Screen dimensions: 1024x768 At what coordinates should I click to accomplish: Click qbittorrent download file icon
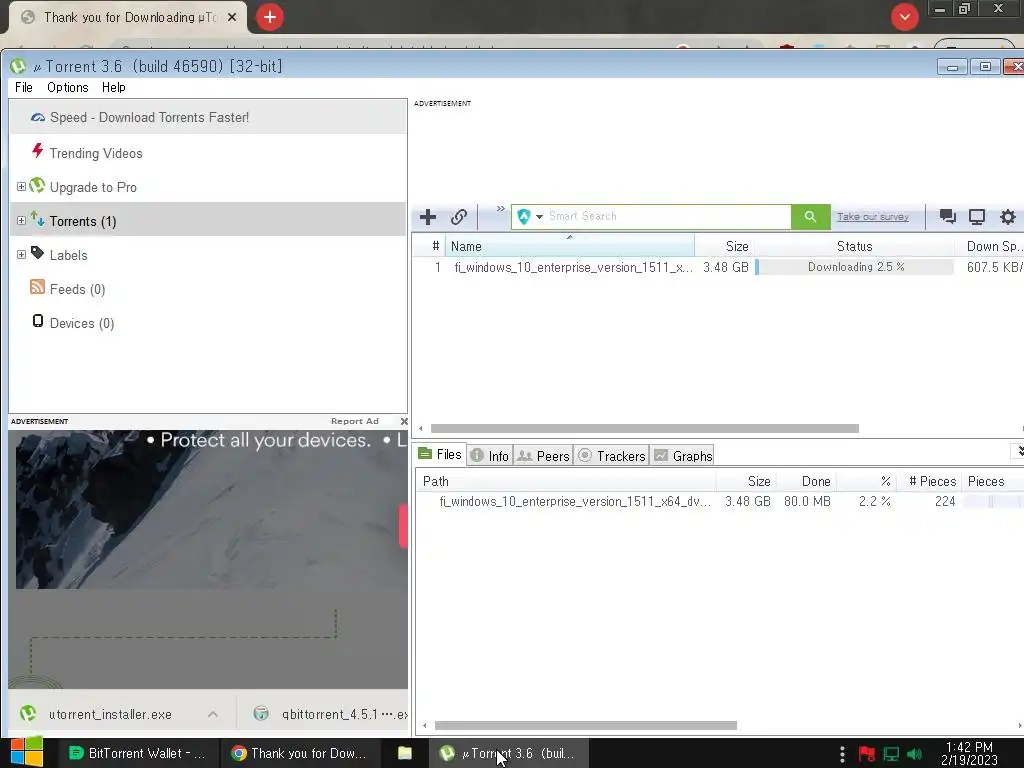[261, 713]
